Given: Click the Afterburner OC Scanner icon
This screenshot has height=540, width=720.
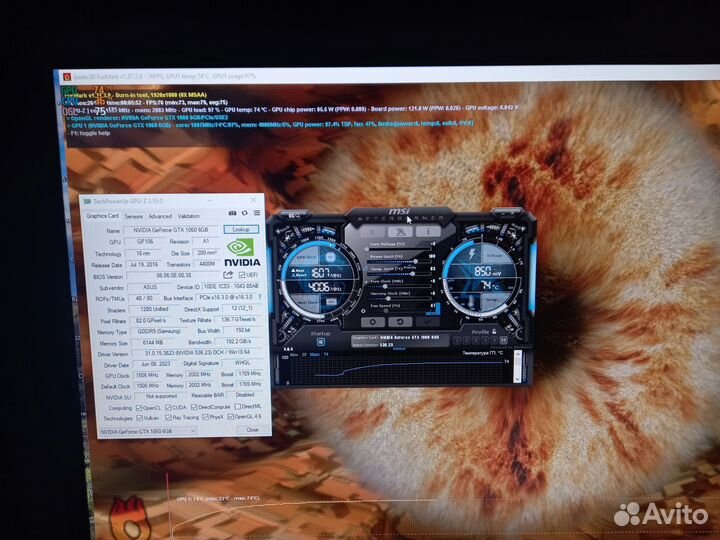Looking at the screenshot, I should tap(294, 215).
